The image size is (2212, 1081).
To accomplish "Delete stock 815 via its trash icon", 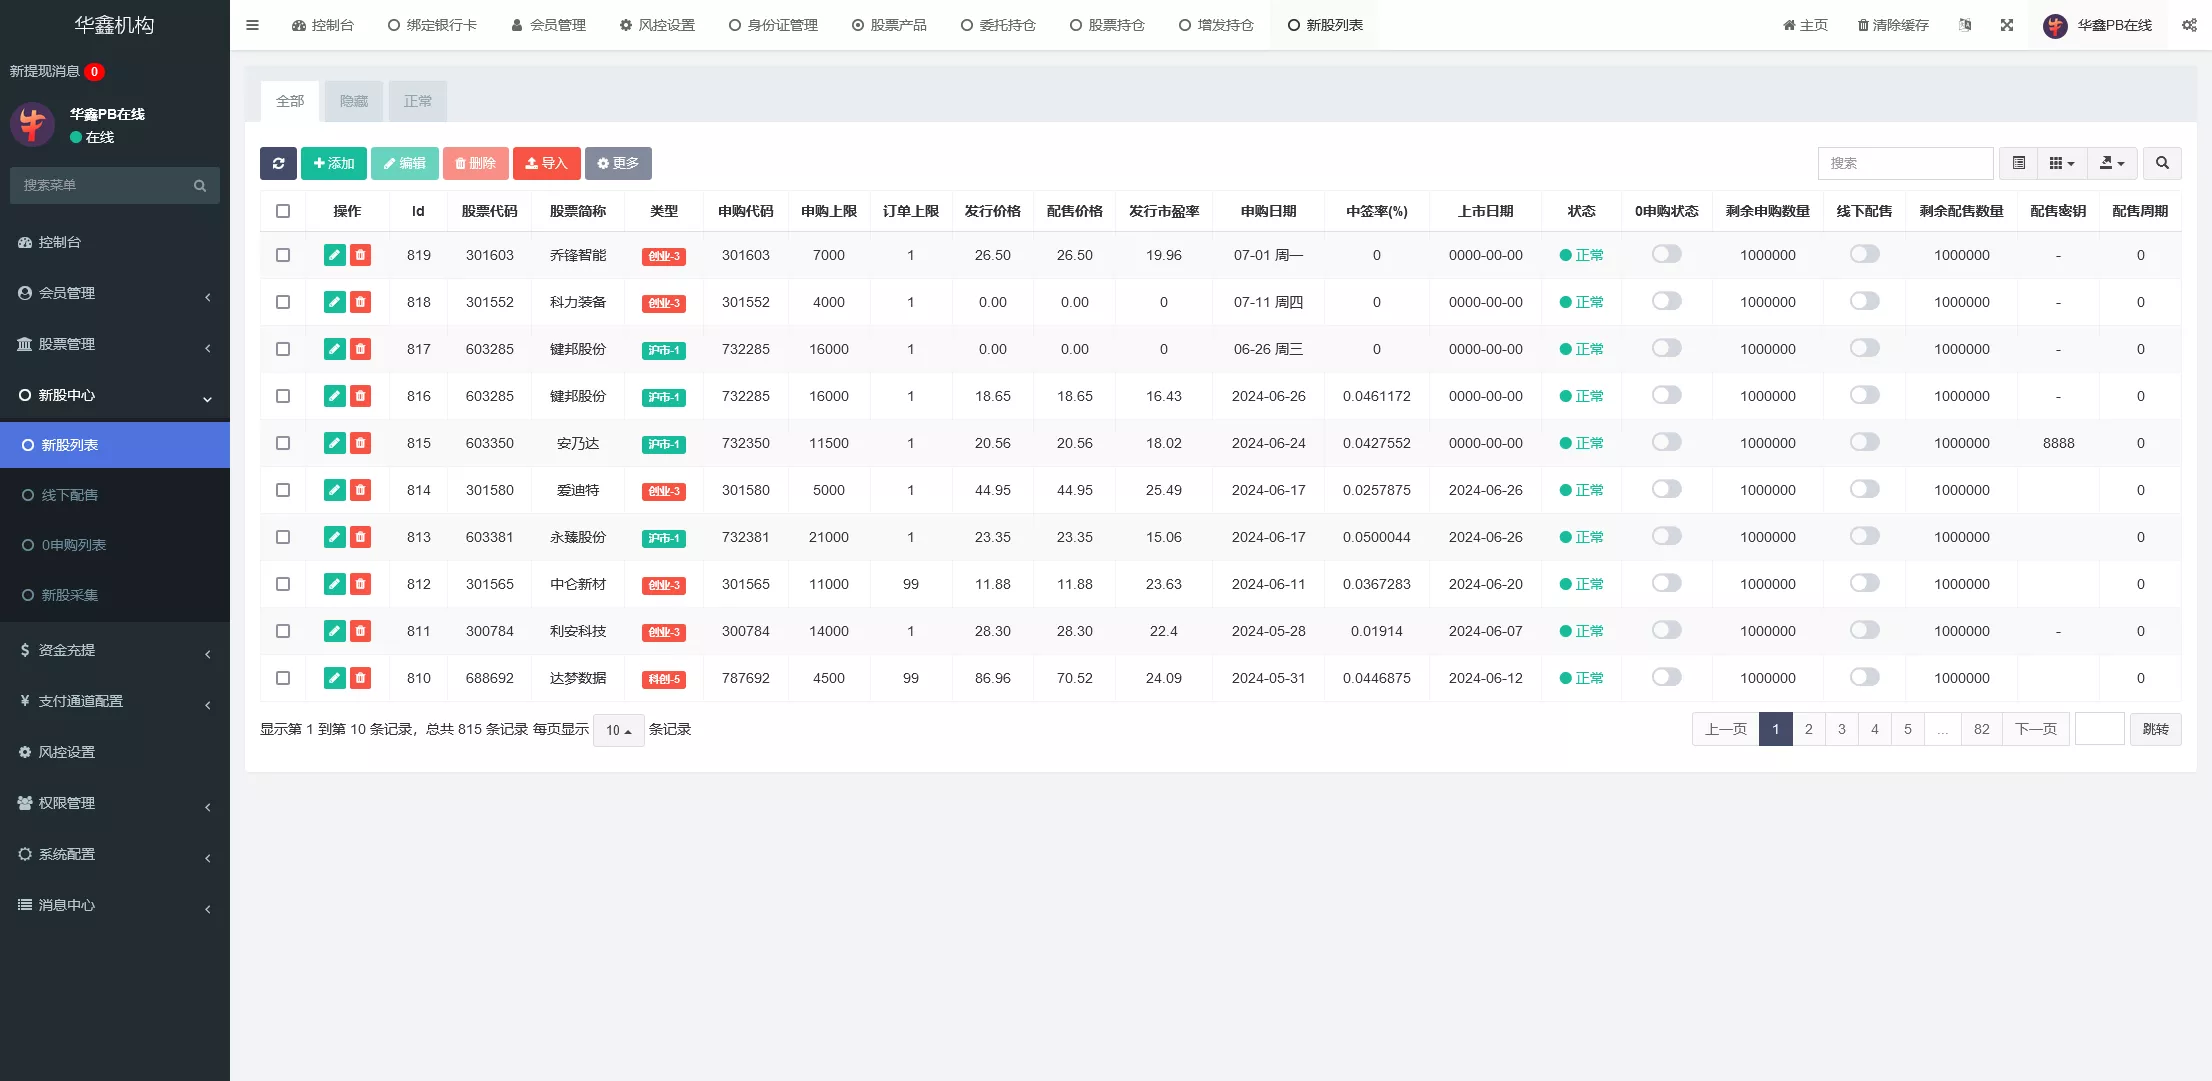I will [359, 443].
